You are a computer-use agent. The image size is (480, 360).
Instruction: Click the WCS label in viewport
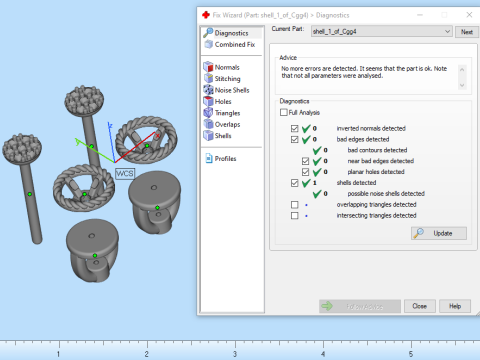[x=125, y=174]
